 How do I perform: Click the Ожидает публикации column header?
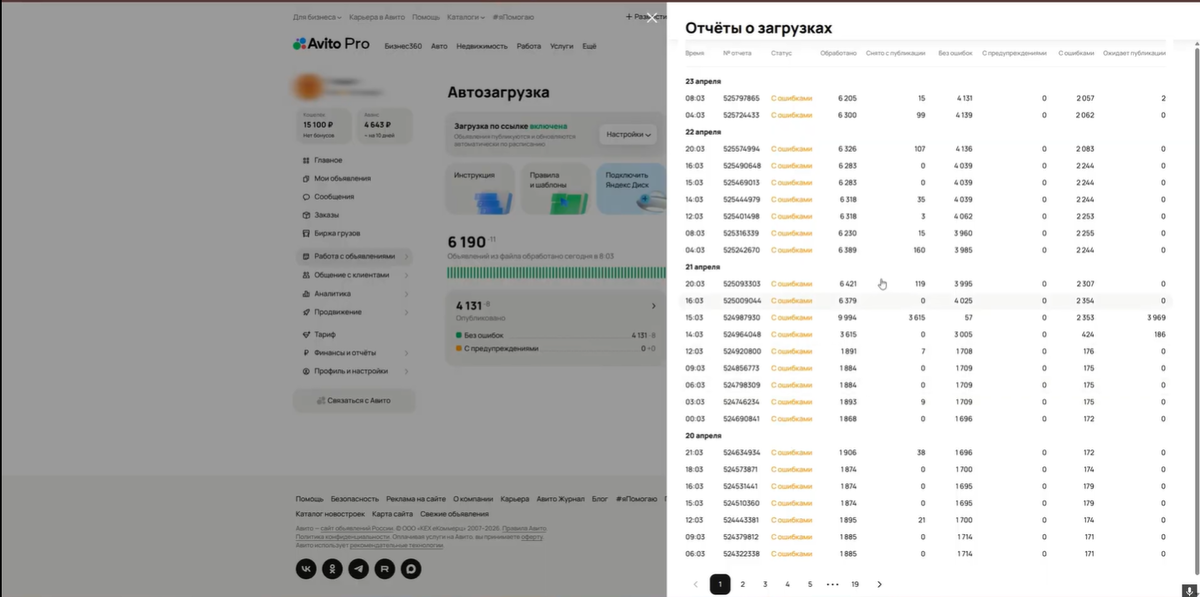[1134, 53]
